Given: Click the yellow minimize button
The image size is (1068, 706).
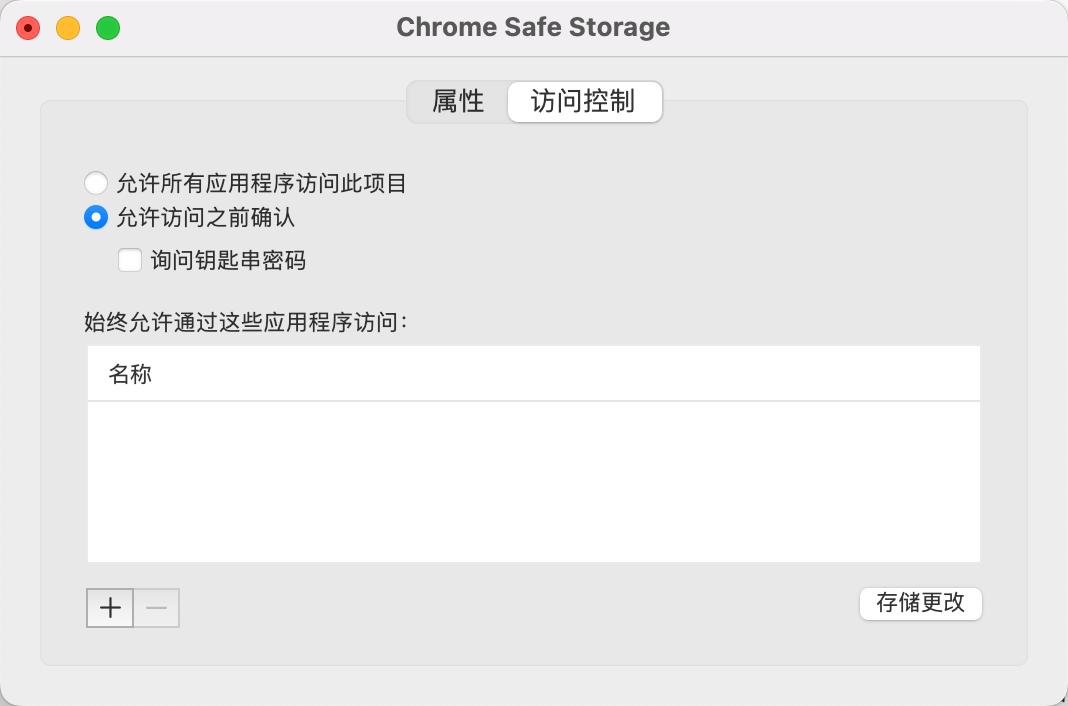Looking at the screenshot, I should click(x=66, y=27).
